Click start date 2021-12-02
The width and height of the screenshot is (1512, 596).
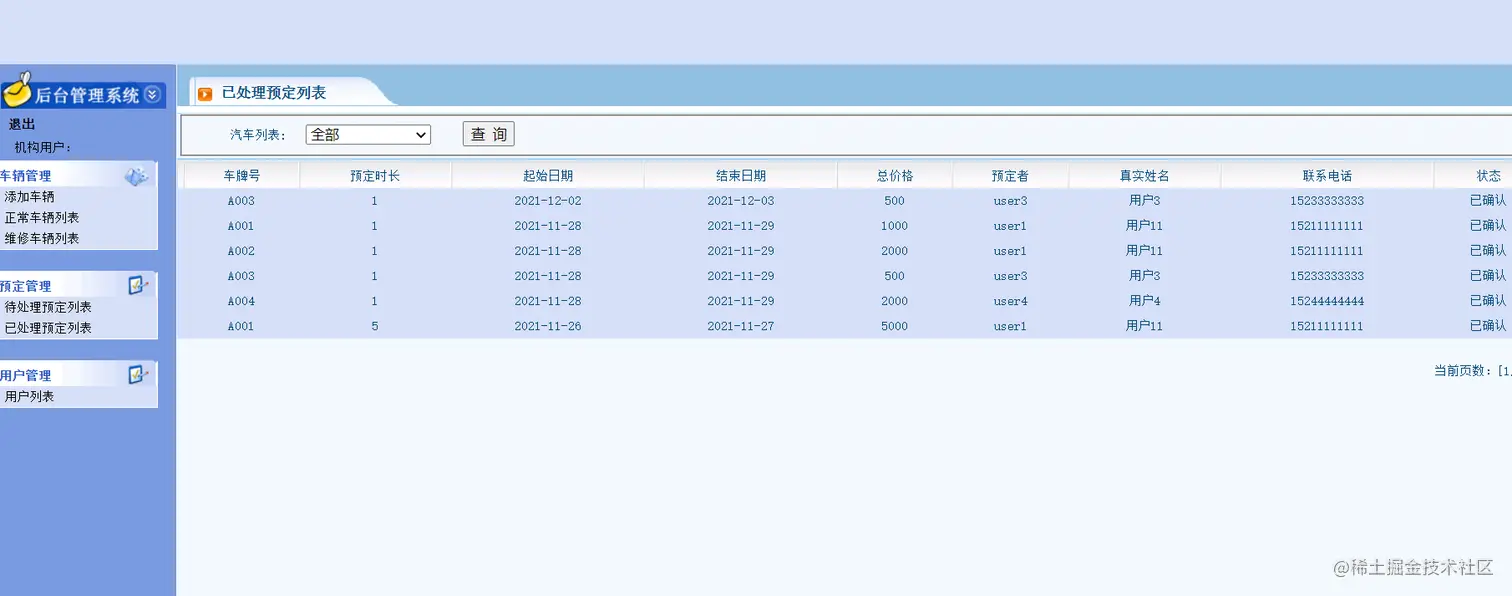pyautogui.click(x=548, y=201)
